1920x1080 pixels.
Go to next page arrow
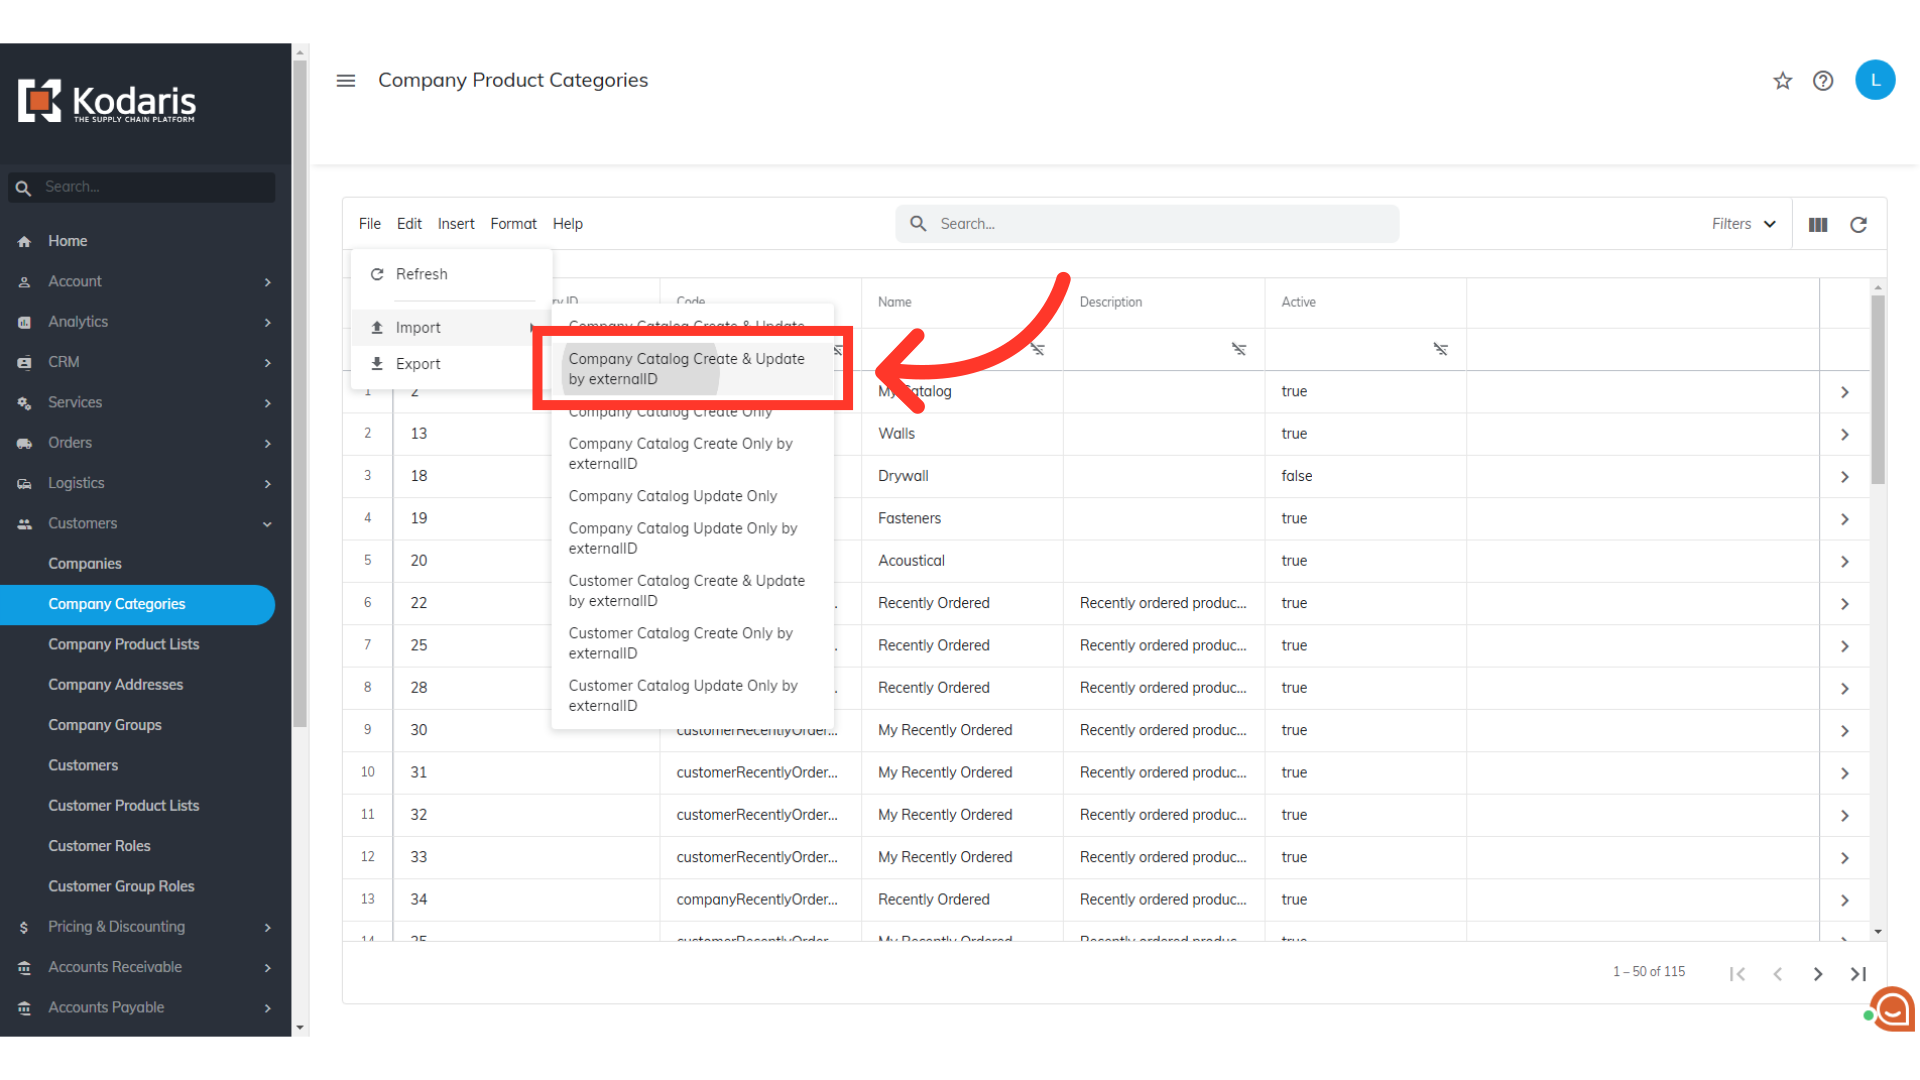1818,973
